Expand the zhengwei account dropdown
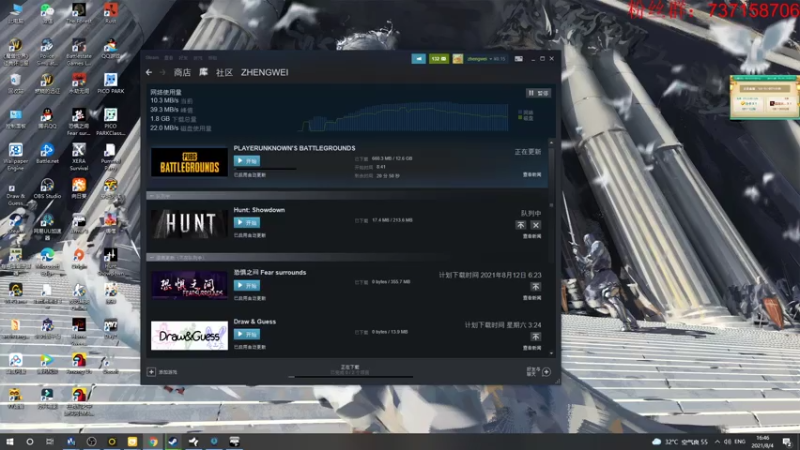 pos(486,59)
